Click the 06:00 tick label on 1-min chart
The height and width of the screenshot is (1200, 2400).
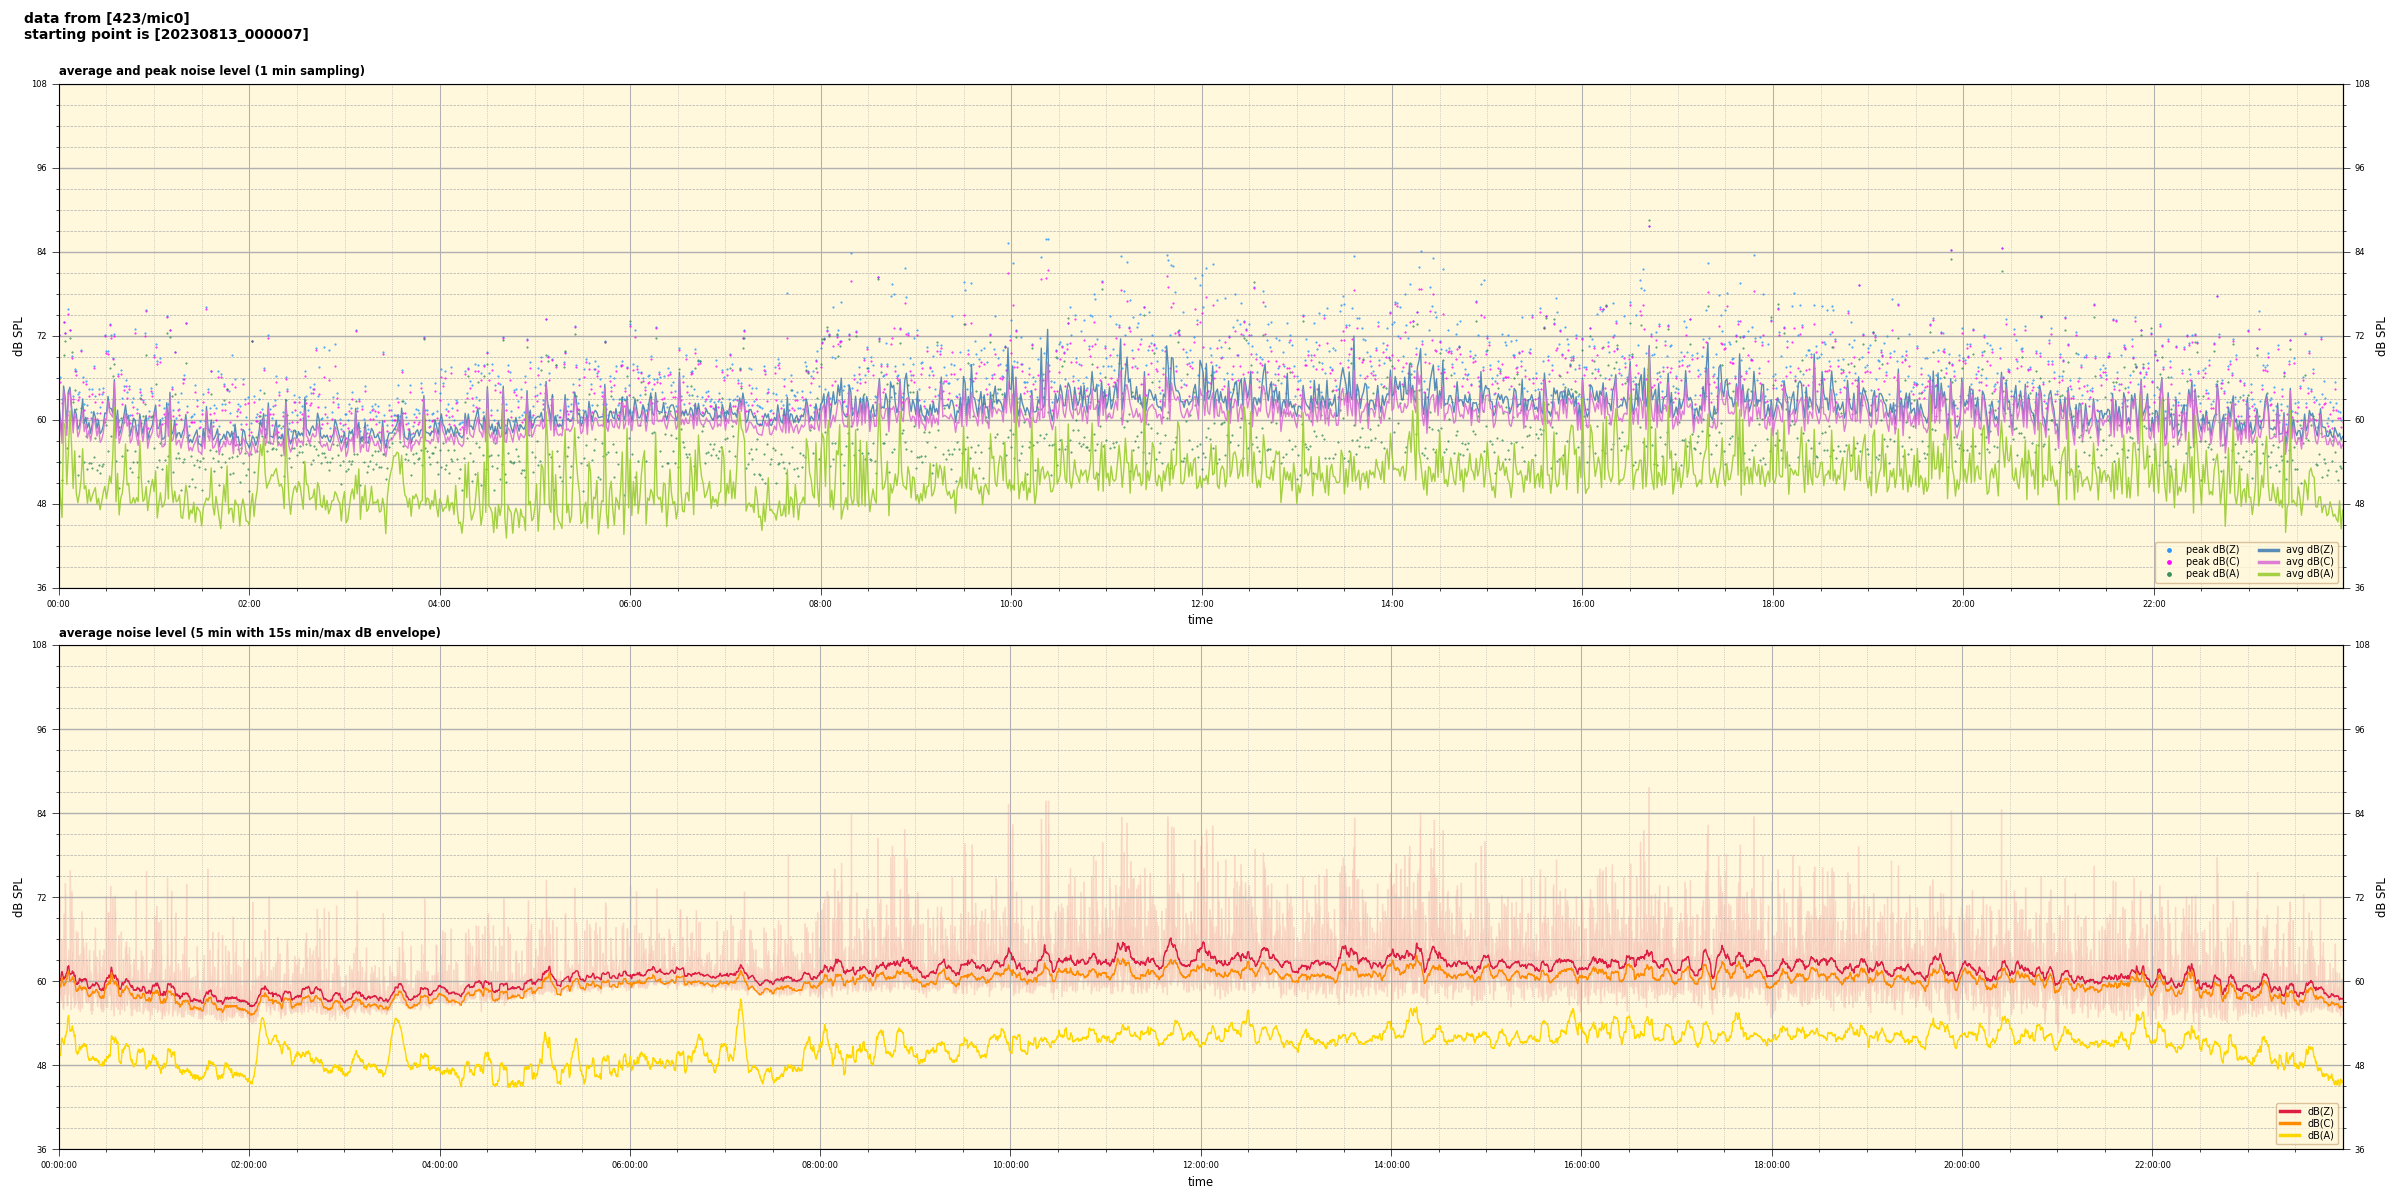point(630,604)
